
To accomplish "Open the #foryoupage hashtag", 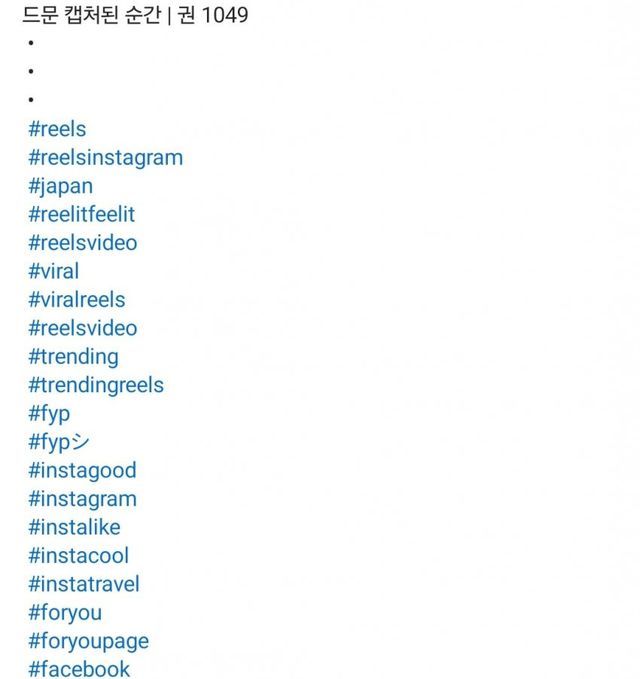I will tap(88, 641).
